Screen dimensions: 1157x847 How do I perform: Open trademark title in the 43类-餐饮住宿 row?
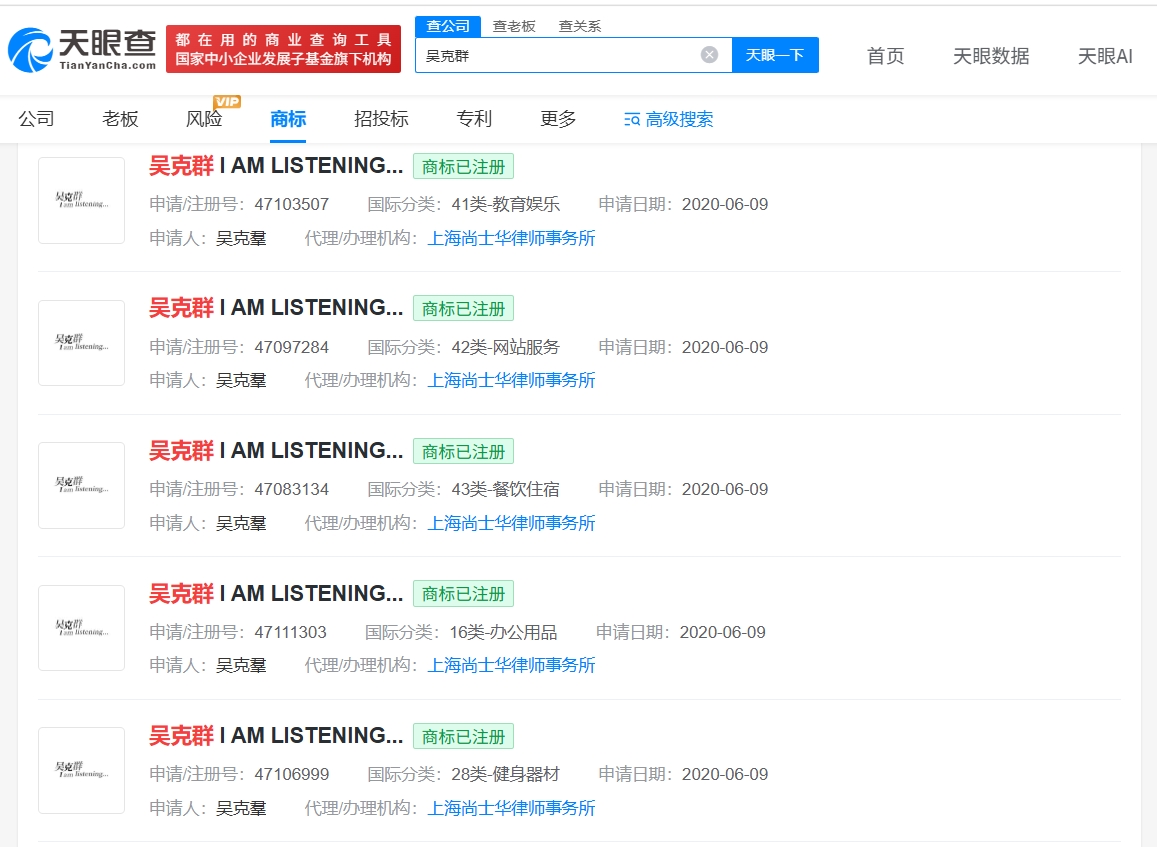276,450
